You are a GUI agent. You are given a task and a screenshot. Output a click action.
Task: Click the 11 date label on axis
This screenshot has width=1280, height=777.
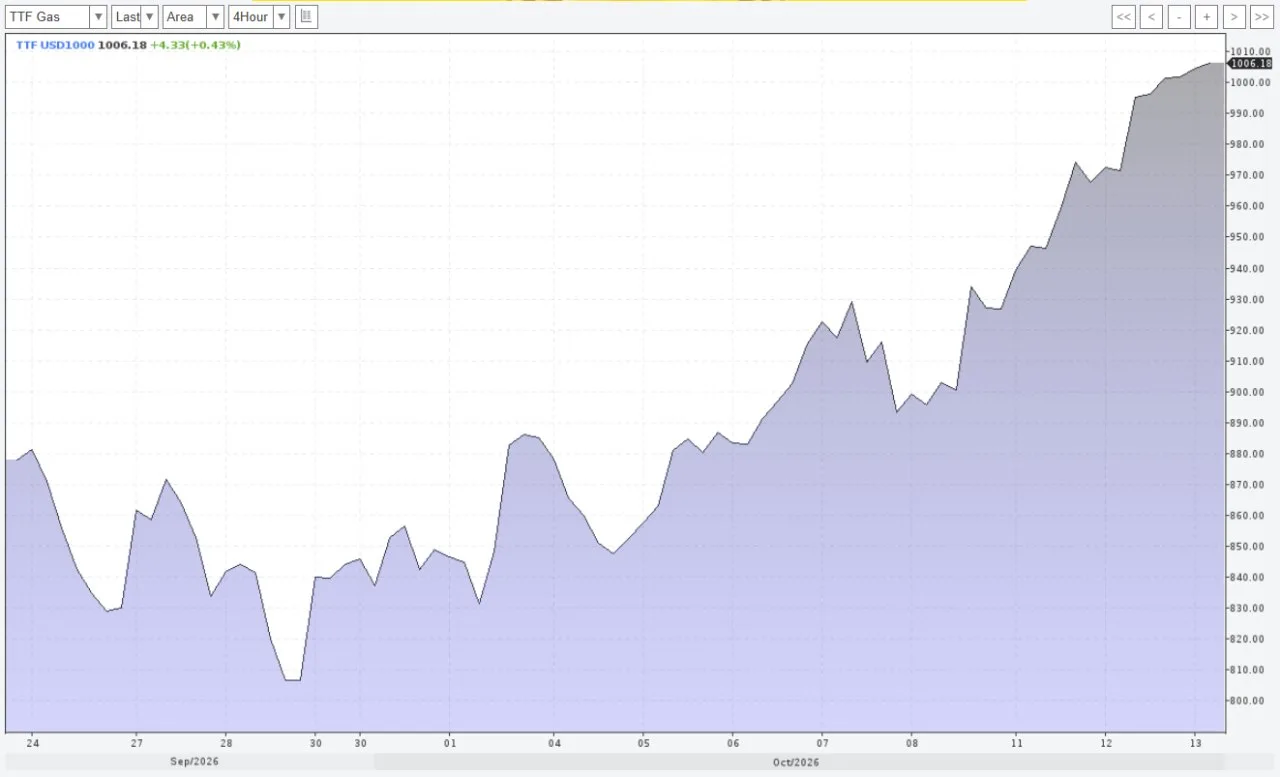click(1016, 743)
